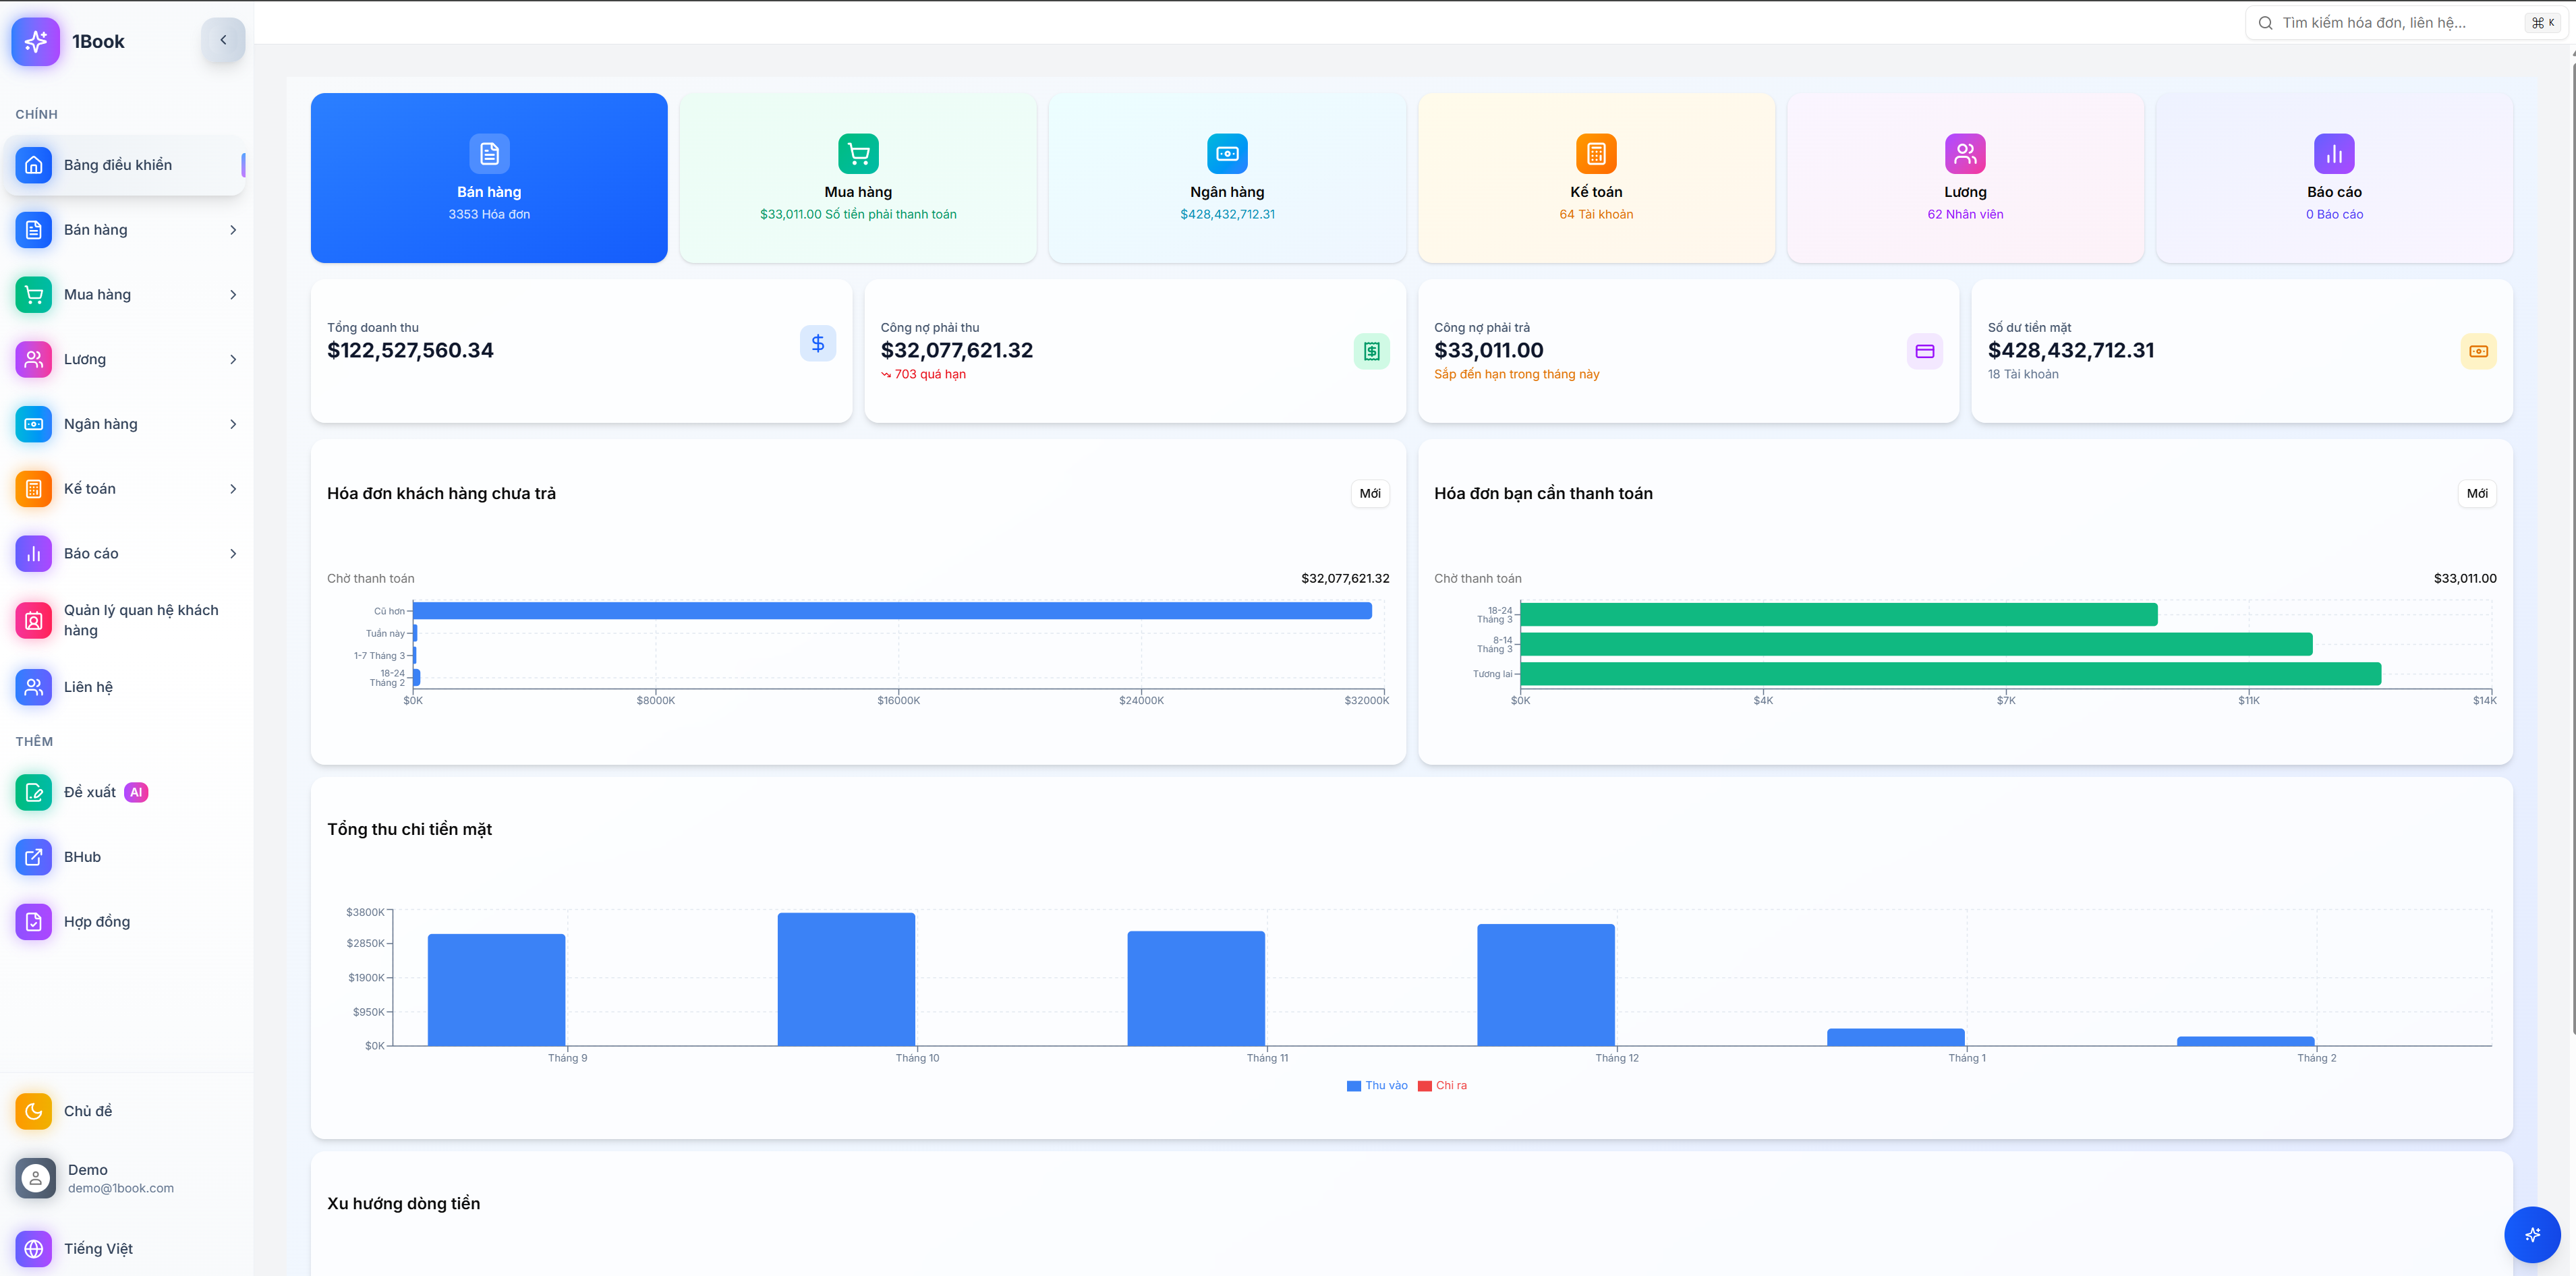Collapse the sidebar with the chevron button
The width and height of the screenshot is (2576, 1276).
[x=223, y=40]
